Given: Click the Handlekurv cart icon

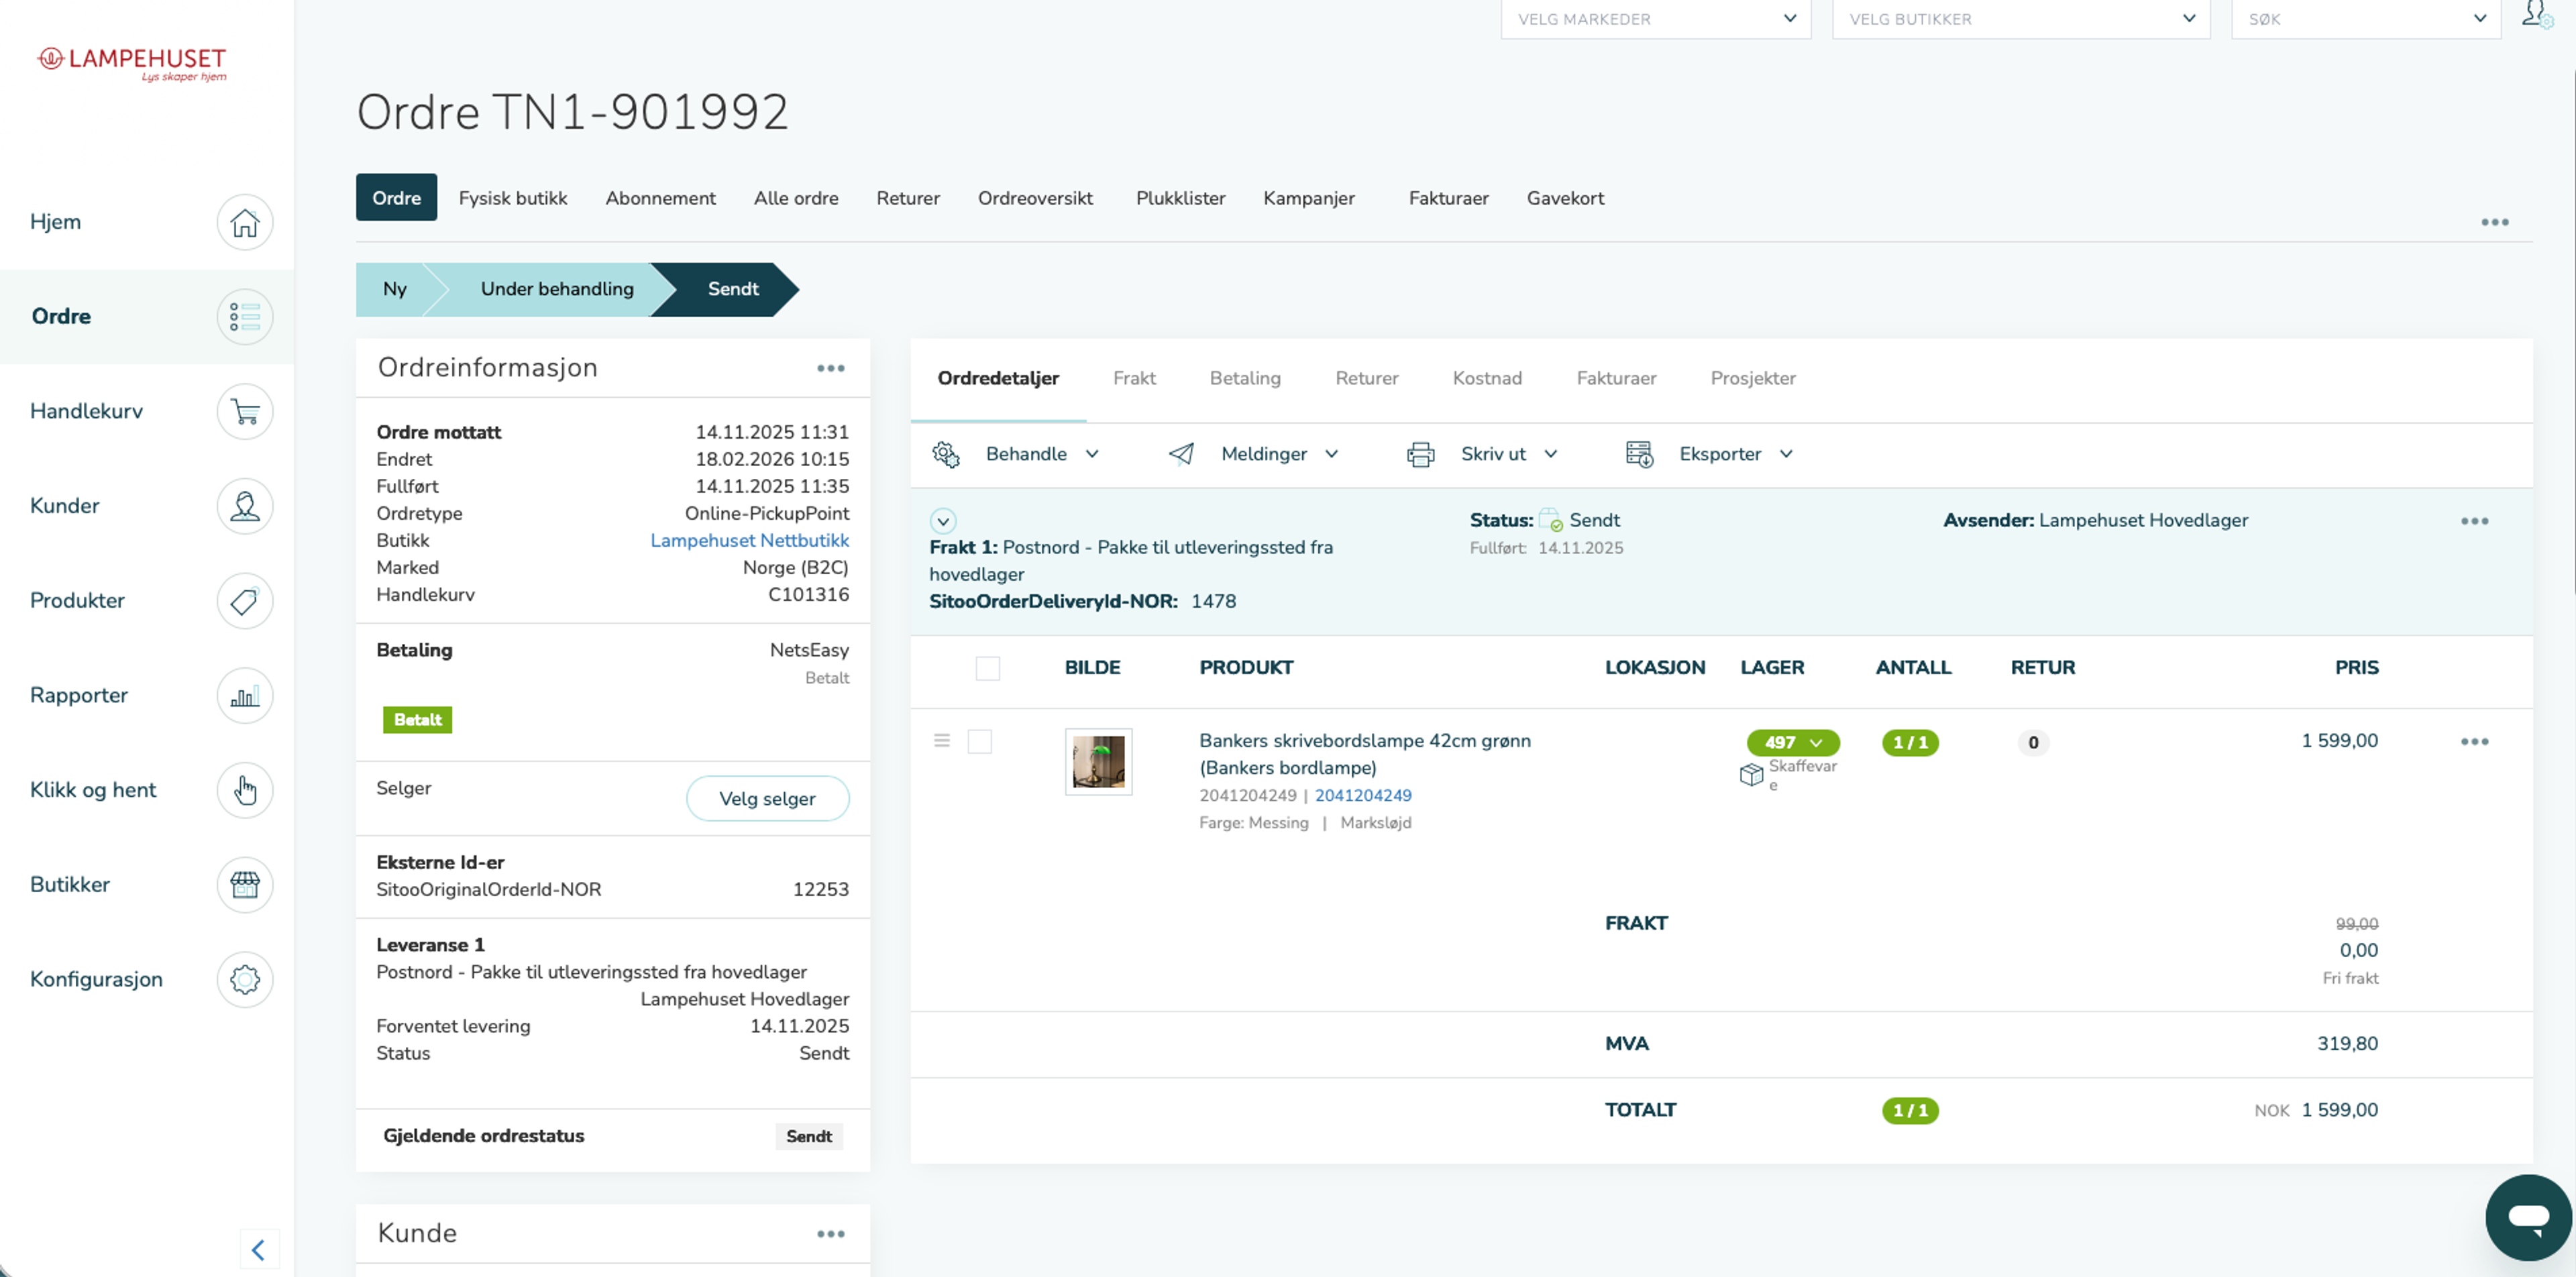Looking at the screenshot, I should (245, 411).
